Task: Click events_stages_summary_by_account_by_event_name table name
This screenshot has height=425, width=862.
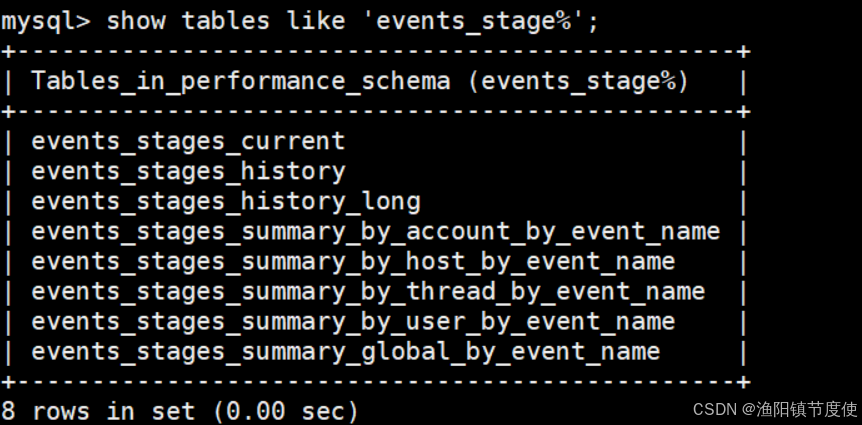Action: (x=375, y=231)
